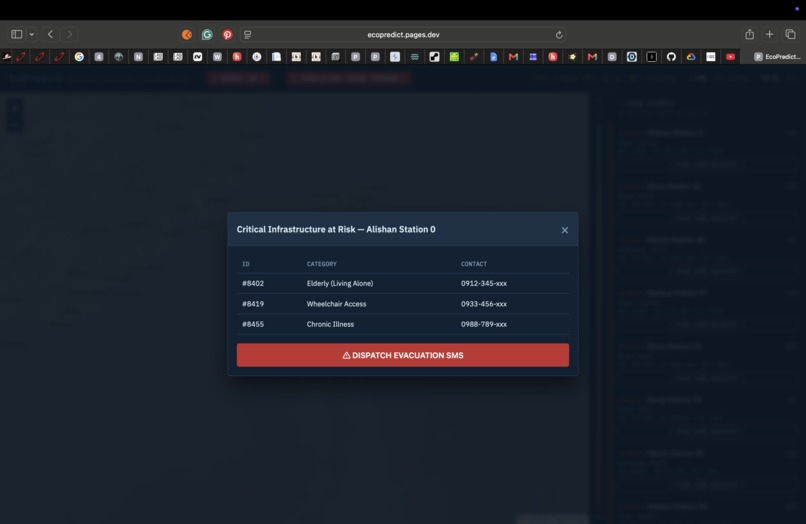Open the Google Docs bookmark
The height and width of the screenshot is (524, 806).
point(493,57)
